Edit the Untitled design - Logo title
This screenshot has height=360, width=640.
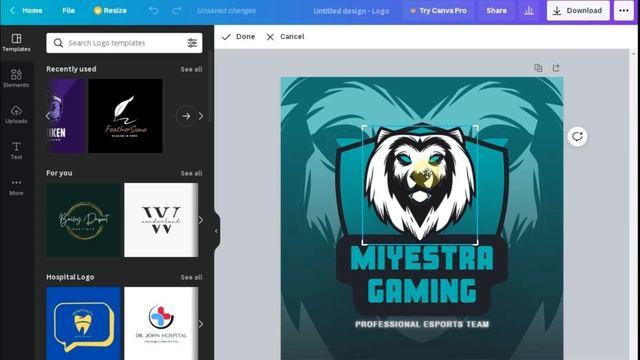[x=351, y=11]
